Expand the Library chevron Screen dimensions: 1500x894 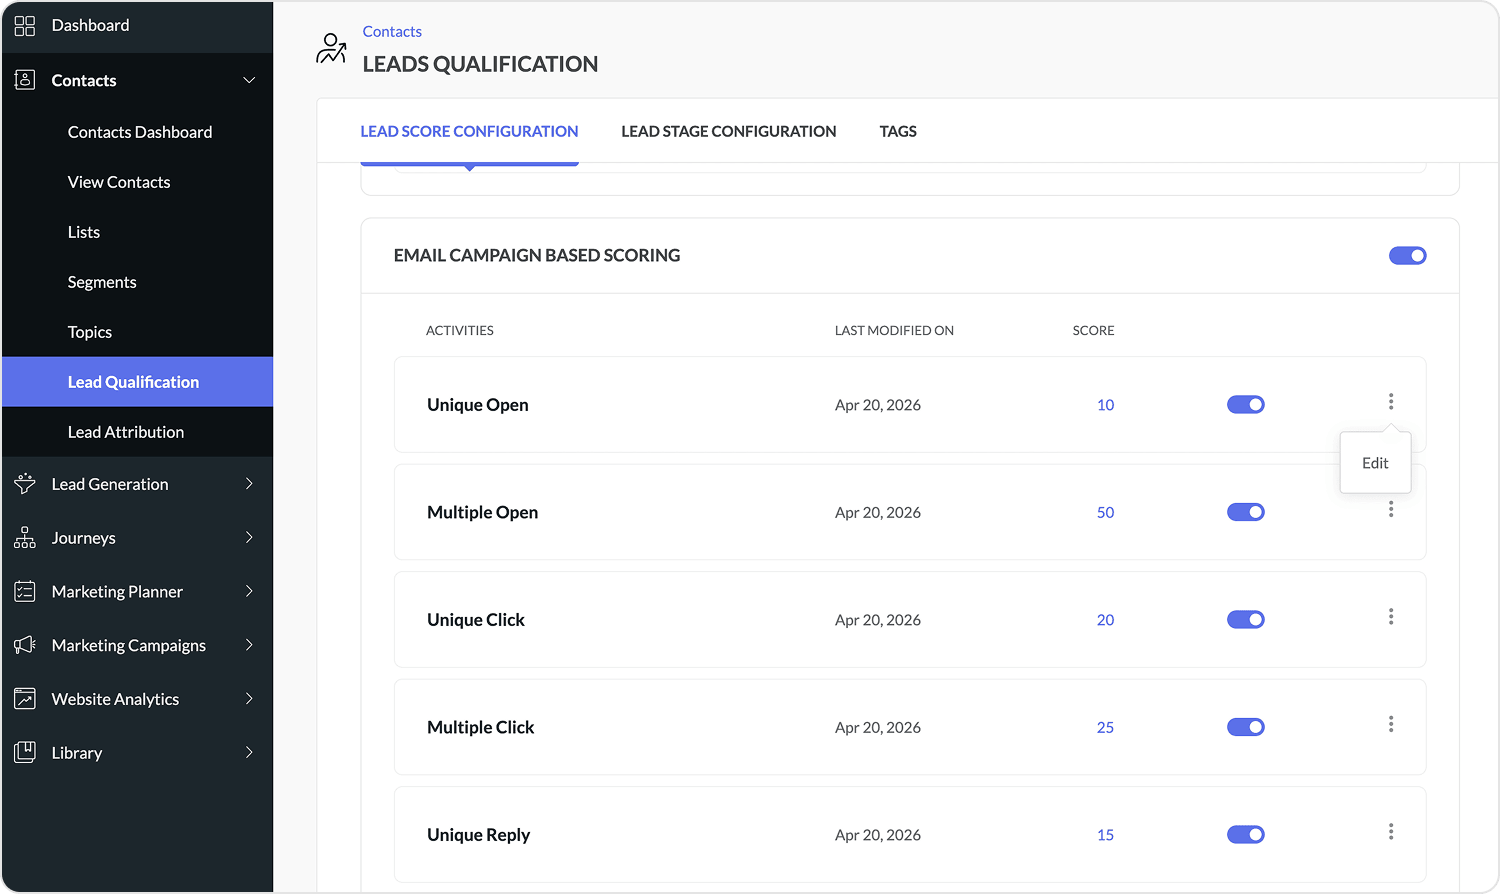(249, 752)
